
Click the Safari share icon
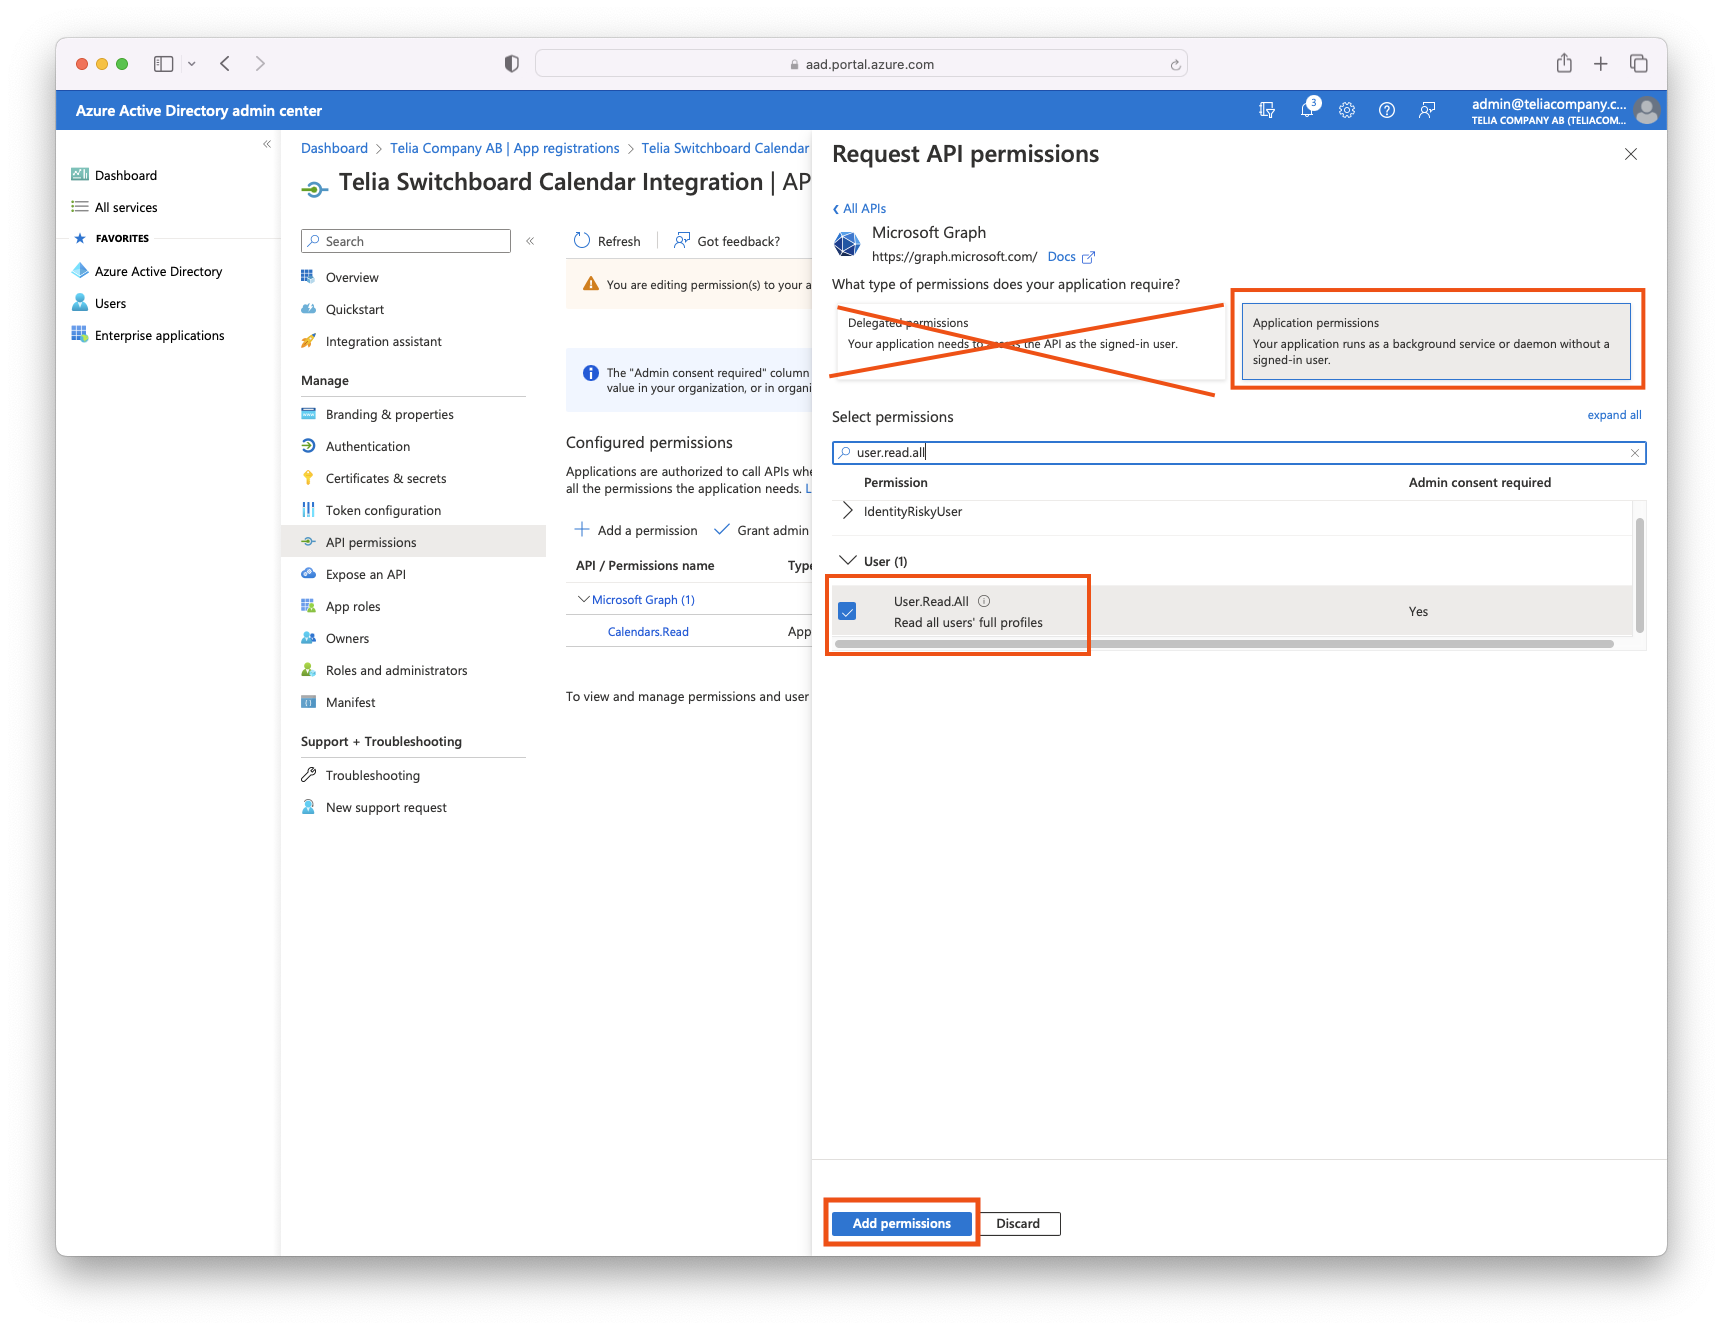[1564, 63]
